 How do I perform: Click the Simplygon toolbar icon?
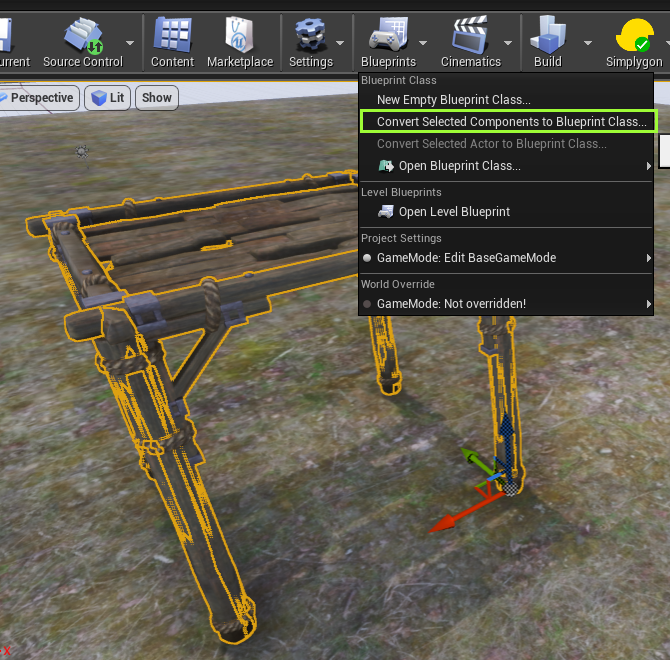tap(634, 36)
